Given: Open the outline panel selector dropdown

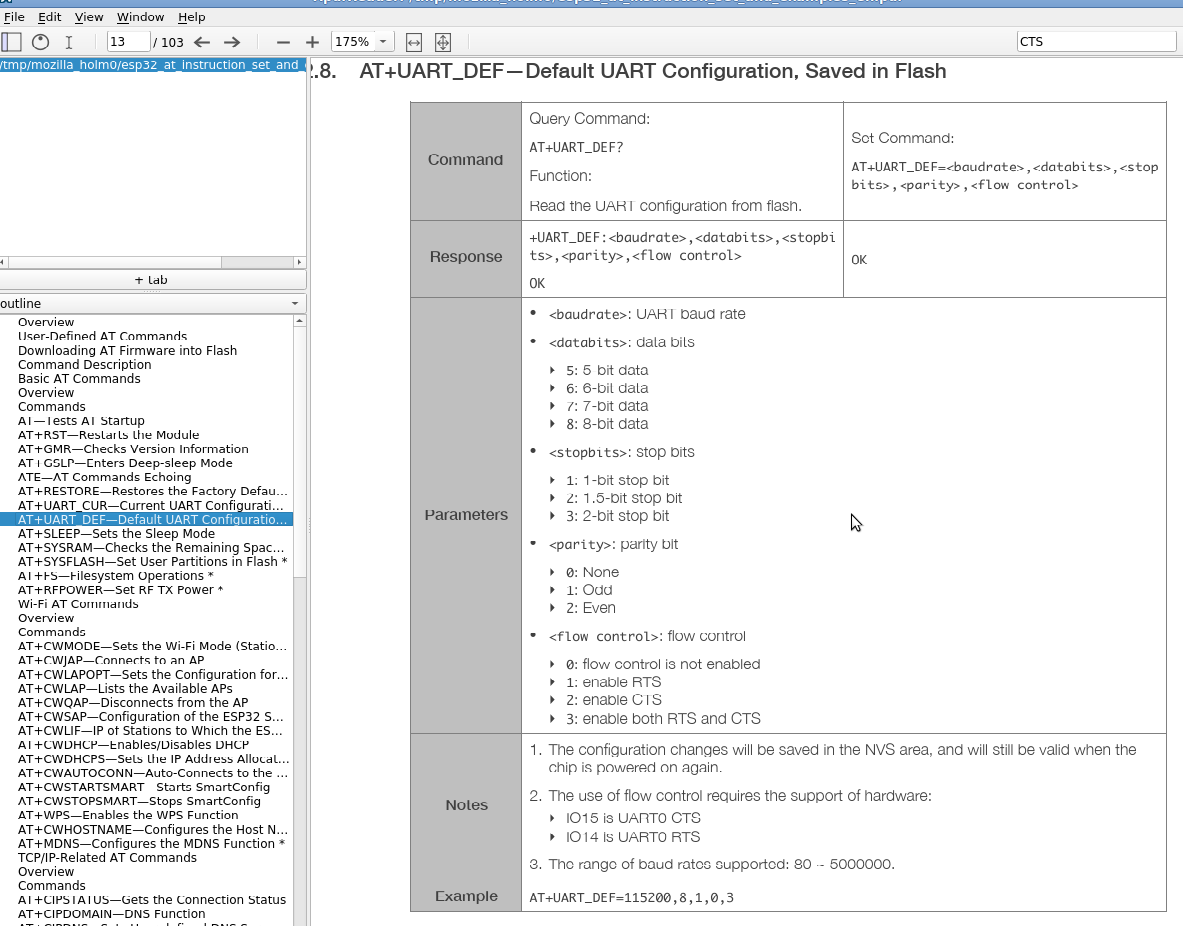Looking at the screenshot, I should pos(151,303).
